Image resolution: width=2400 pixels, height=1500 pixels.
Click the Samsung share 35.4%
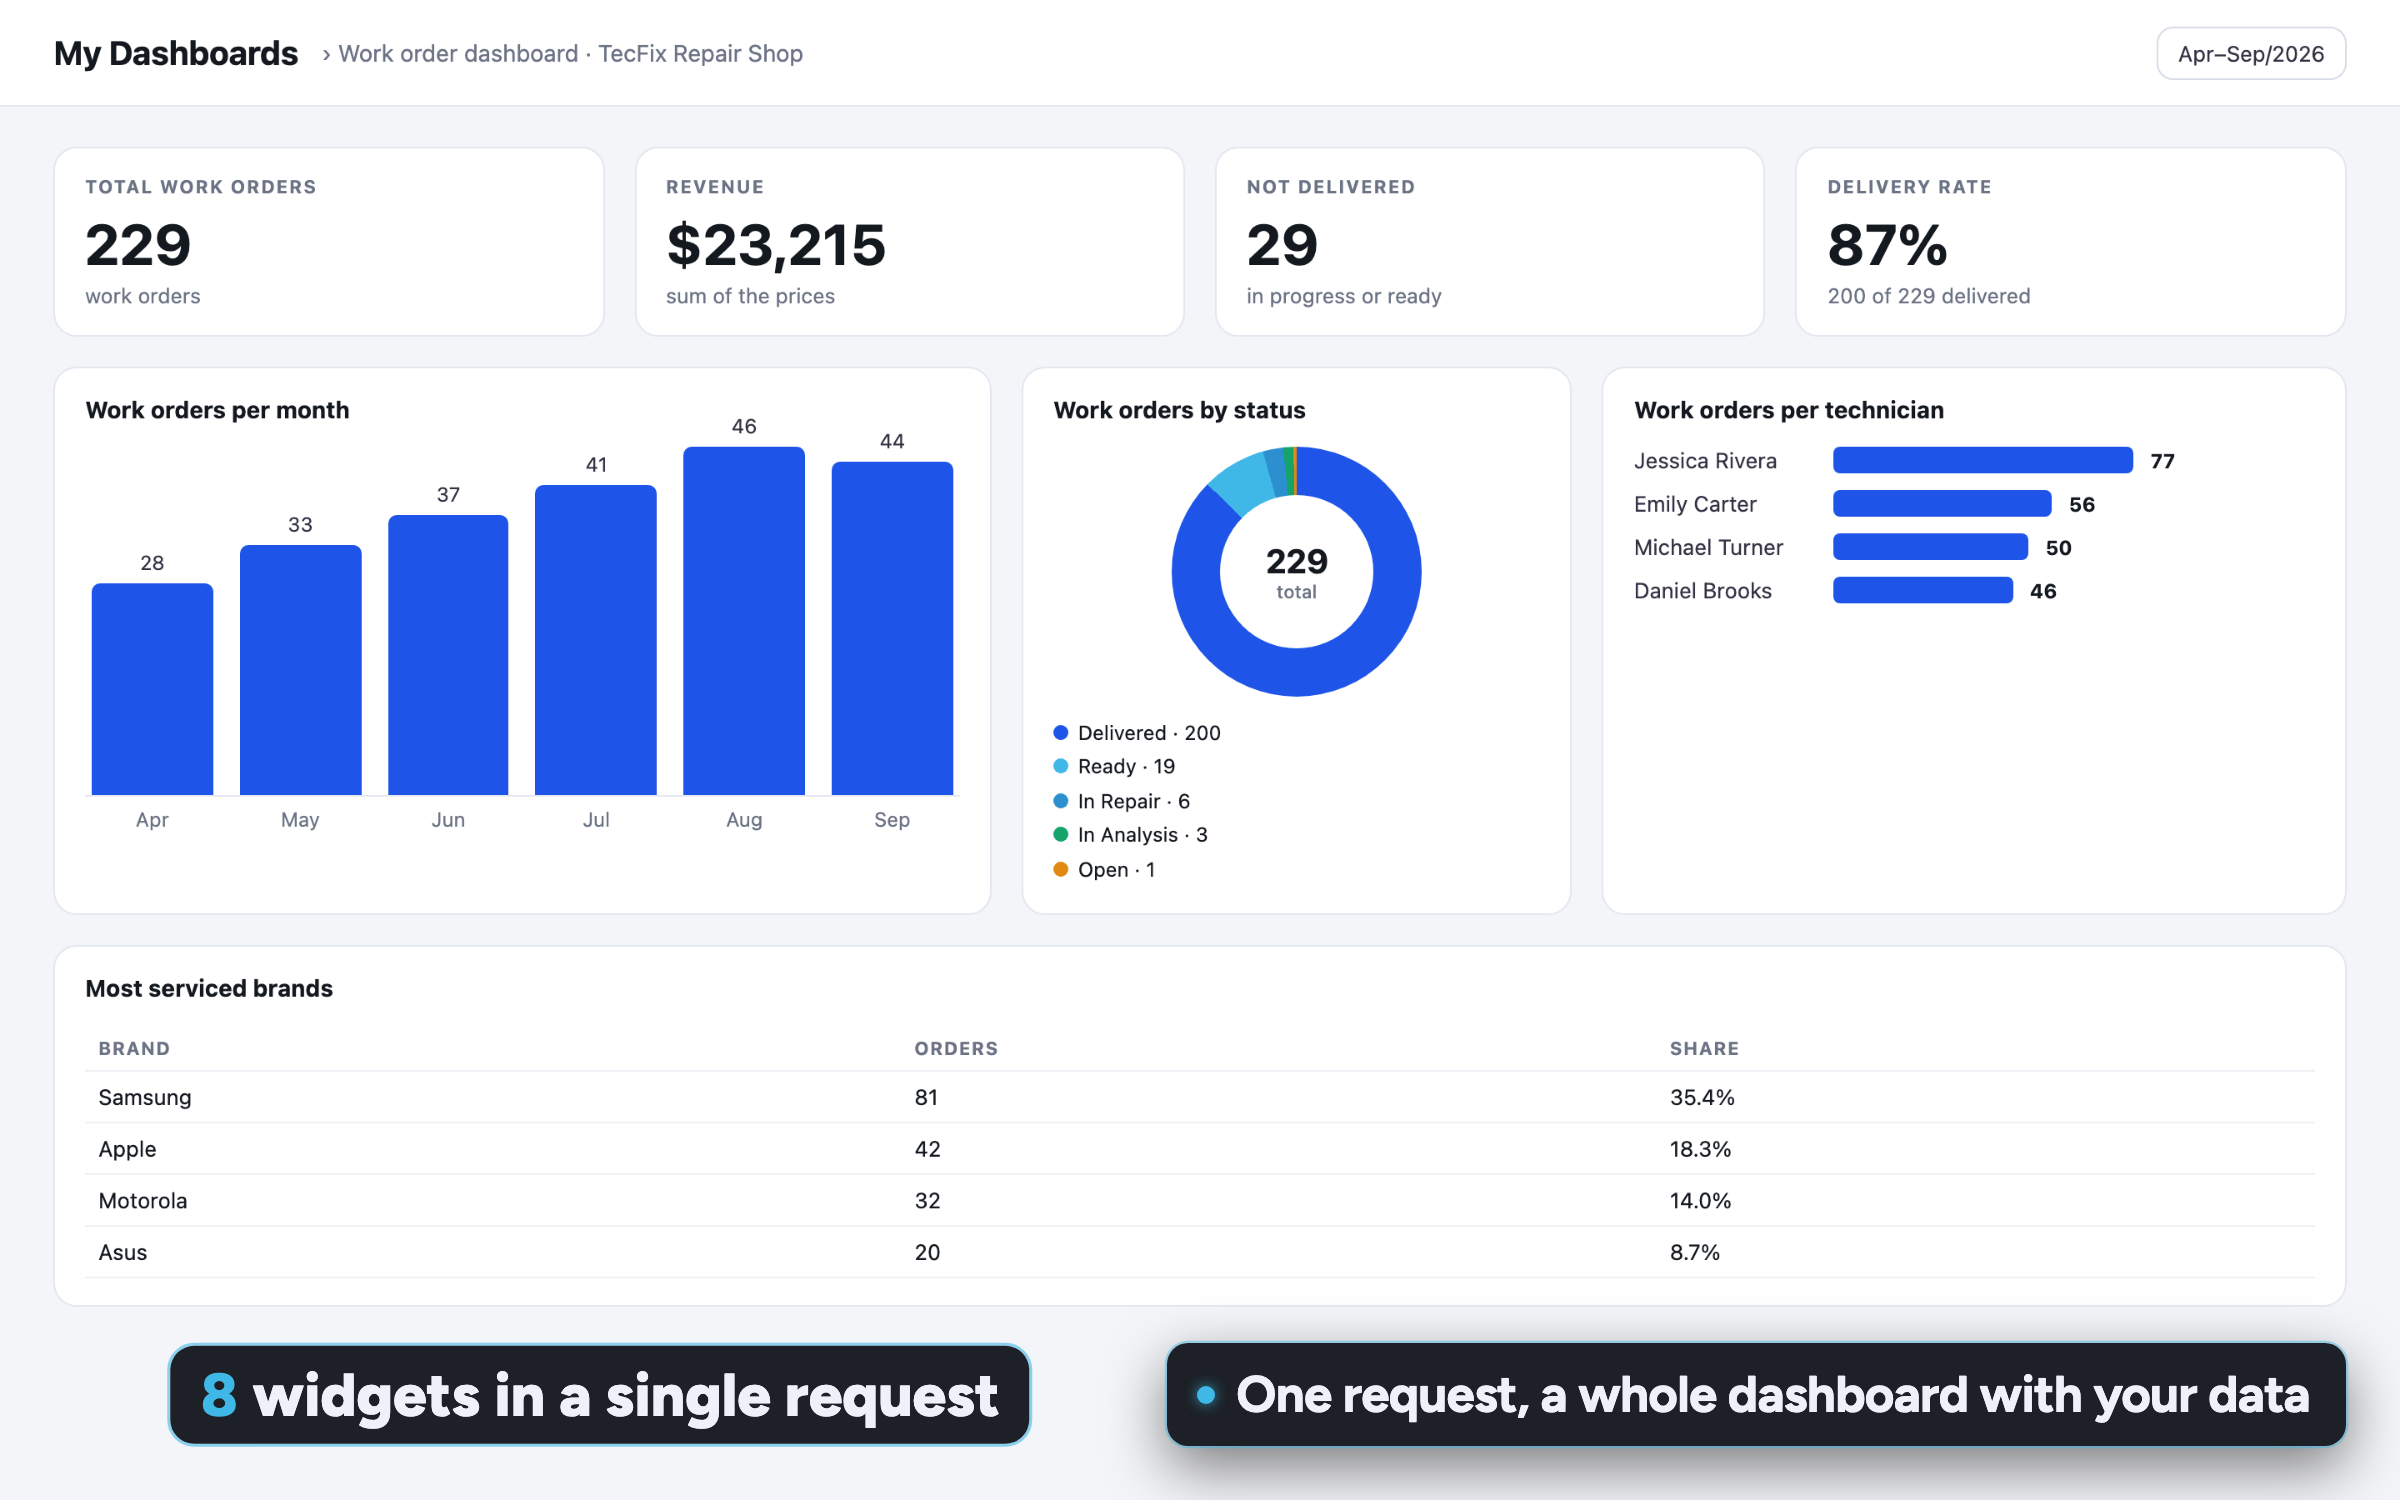click(1702, 1097)
